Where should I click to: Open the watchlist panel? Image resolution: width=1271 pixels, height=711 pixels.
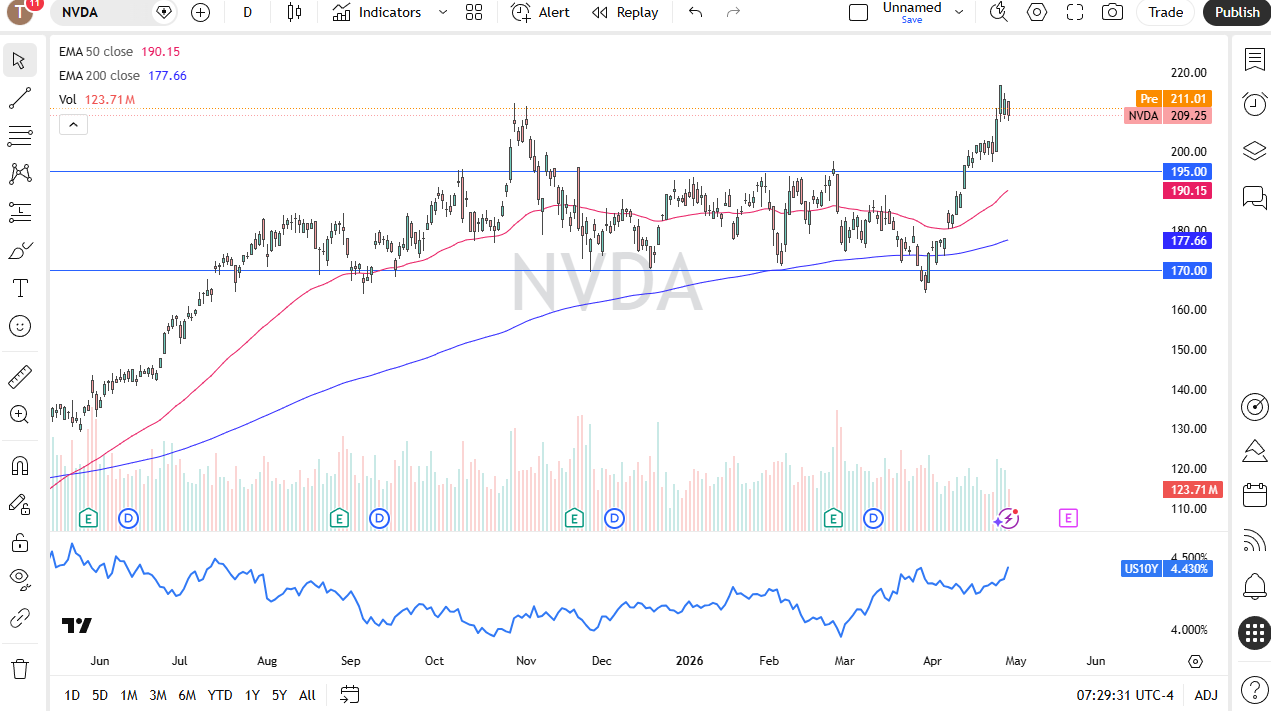pyautogui.click(x=1254, y=59)
